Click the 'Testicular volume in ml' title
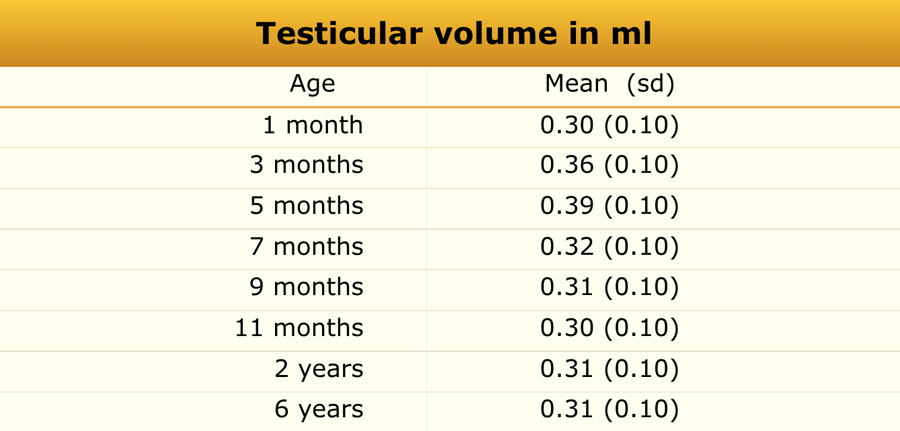The width and height of the screenshot is (900, 431). tap(454, 33)
